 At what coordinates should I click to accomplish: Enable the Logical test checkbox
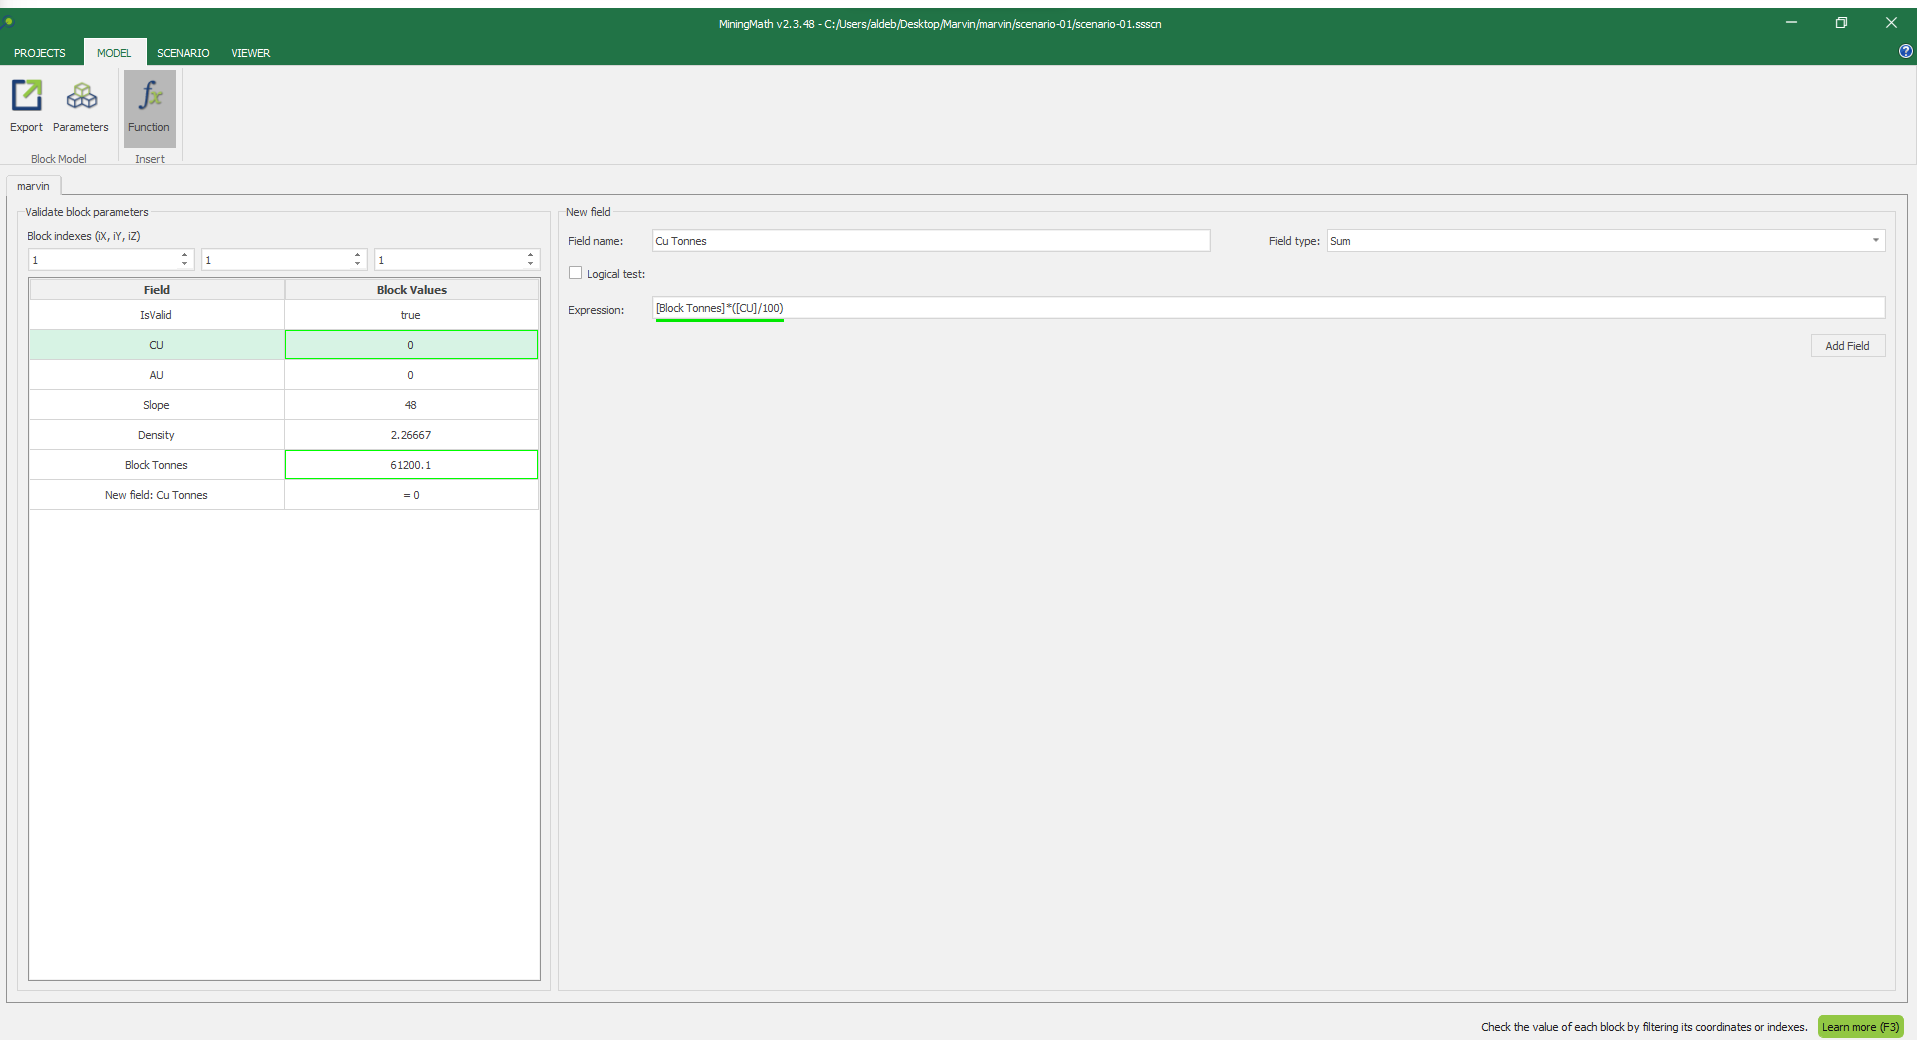tap(576, 273)
